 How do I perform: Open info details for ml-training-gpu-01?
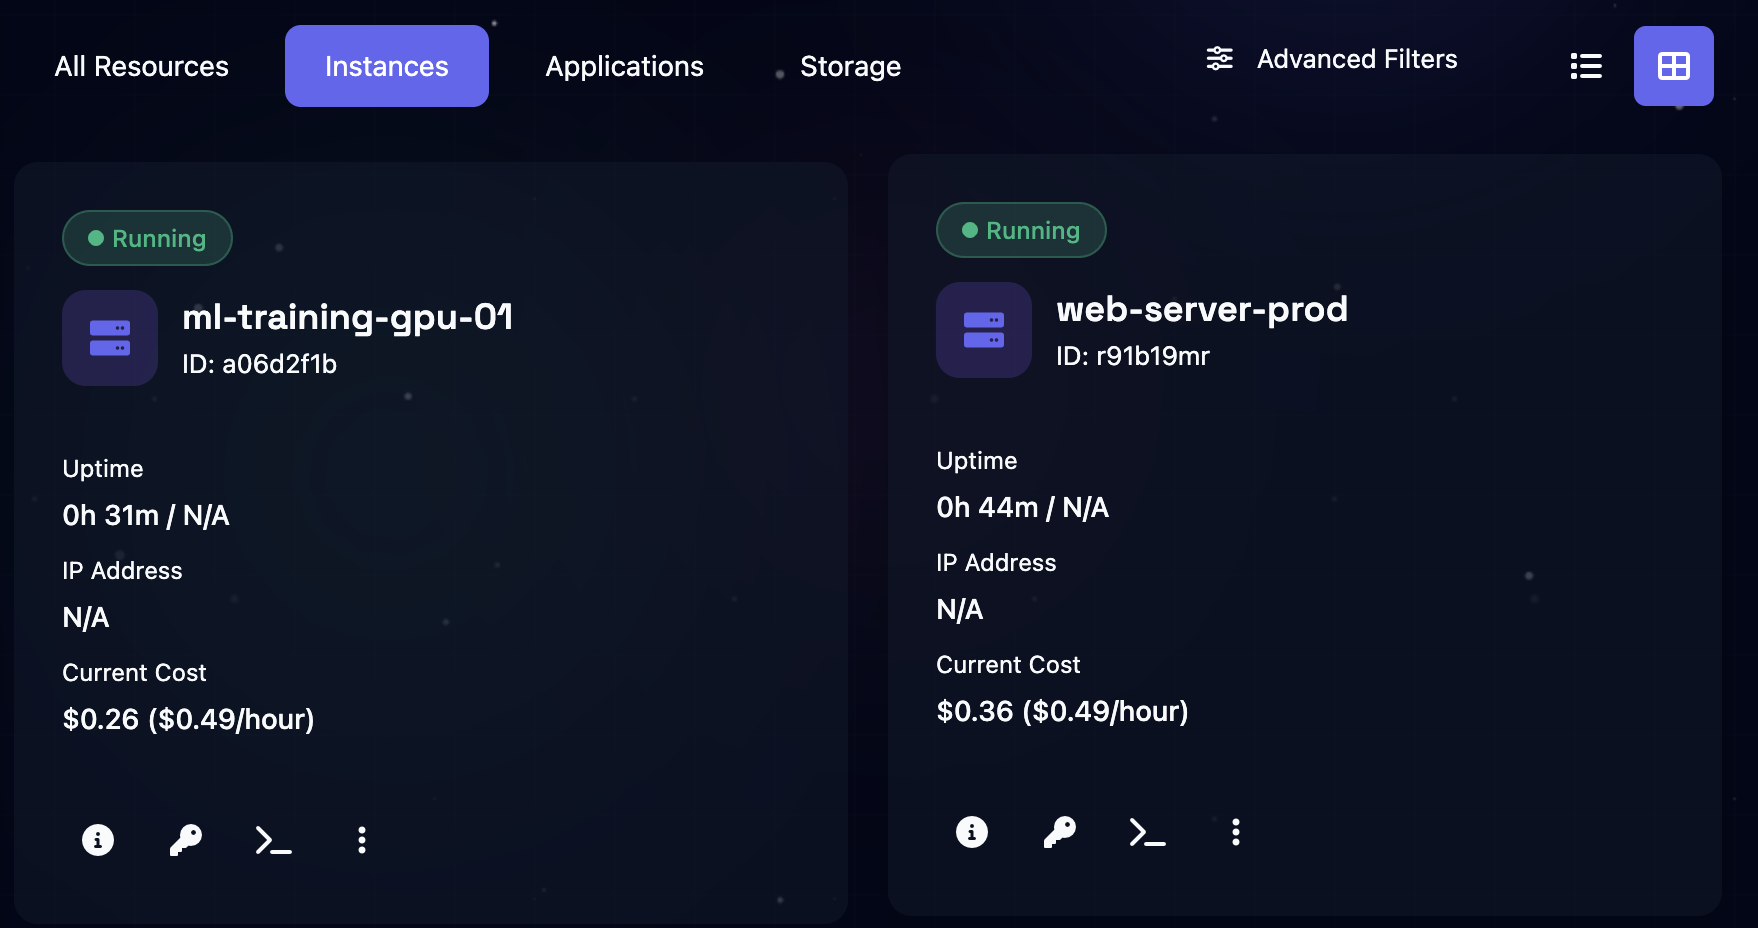click(97, 840)
